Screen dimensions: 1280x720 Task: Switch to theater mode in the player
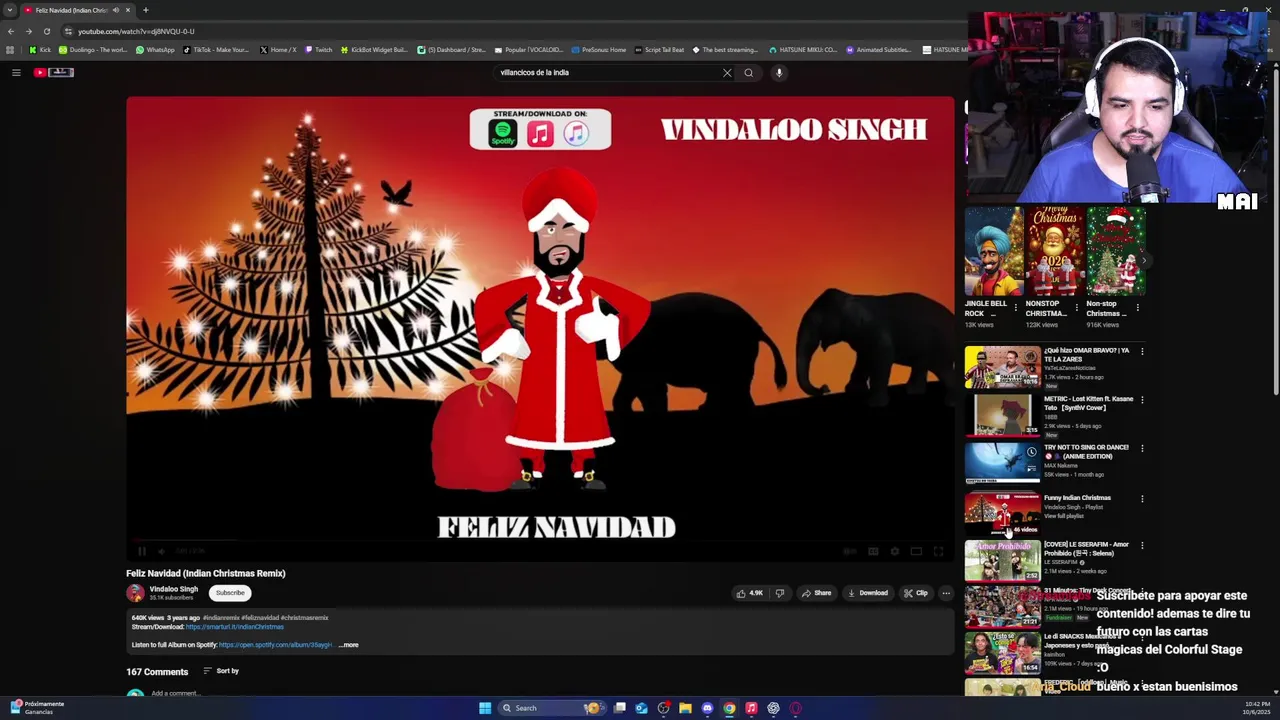point(916,551)
